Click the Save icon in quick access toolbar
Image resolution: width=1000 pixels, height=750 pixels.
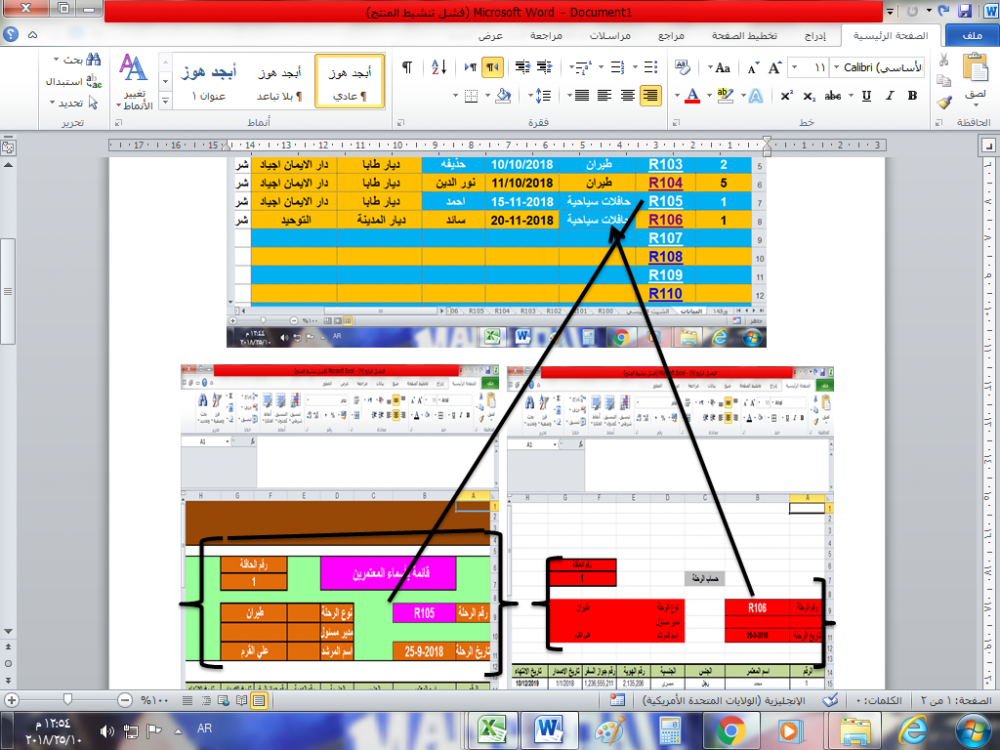(x=965, y=11)
